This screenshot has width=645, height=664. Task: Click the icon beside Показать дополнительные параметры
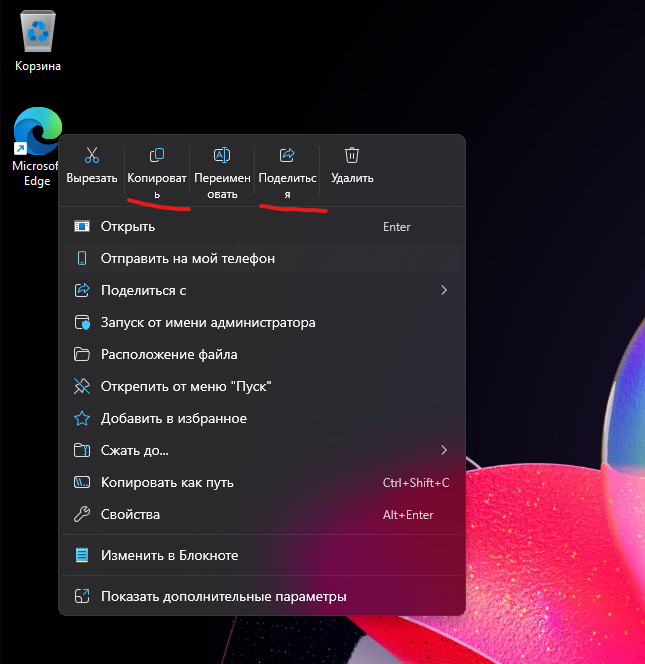click(82, 596)
